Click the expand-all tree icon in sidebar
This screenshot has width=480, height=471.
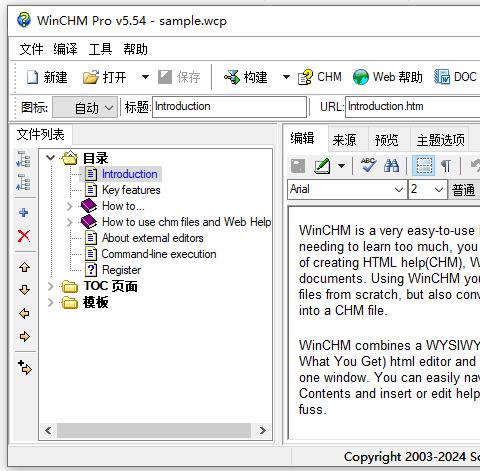[23, 159]
